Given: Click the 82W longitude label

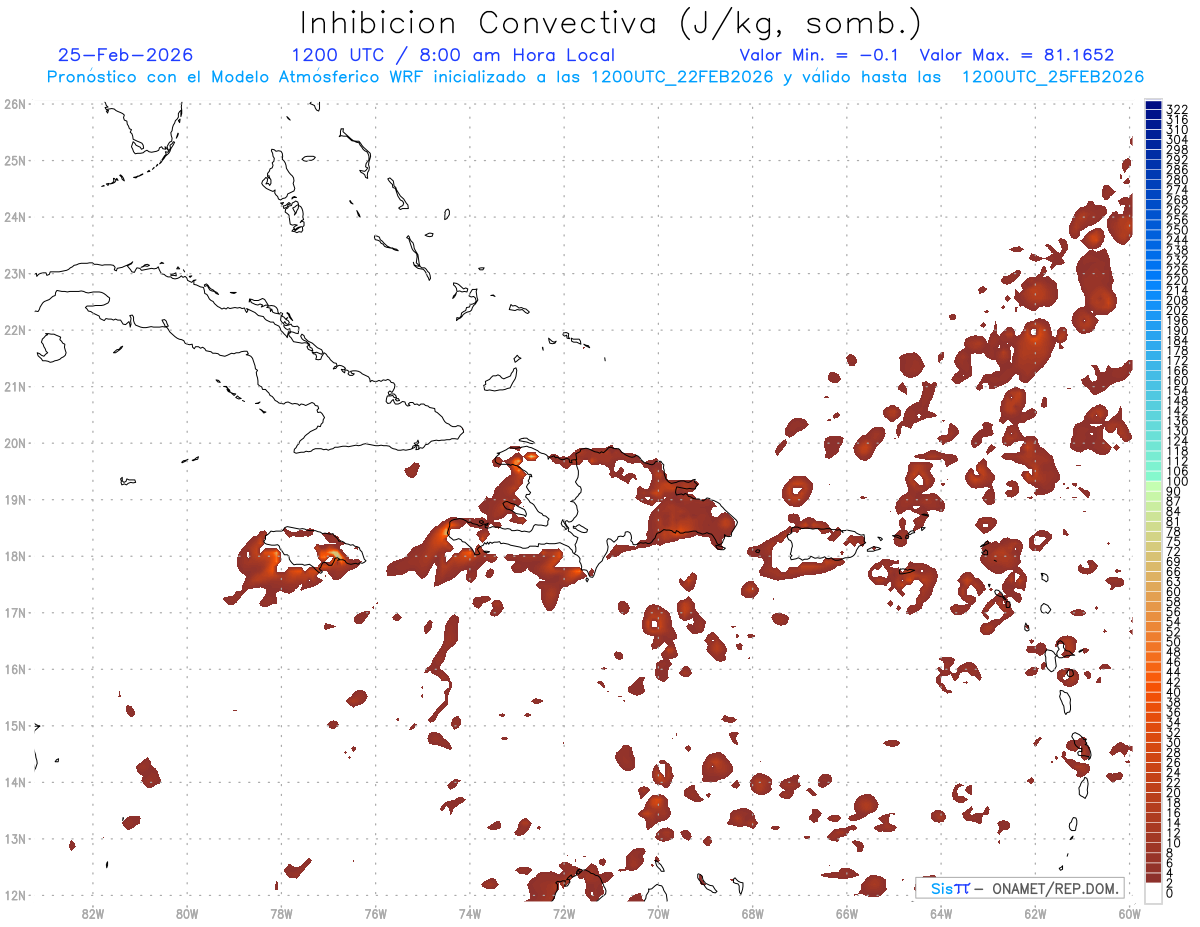Looking at the screenshot, I should tap(92, 913).
